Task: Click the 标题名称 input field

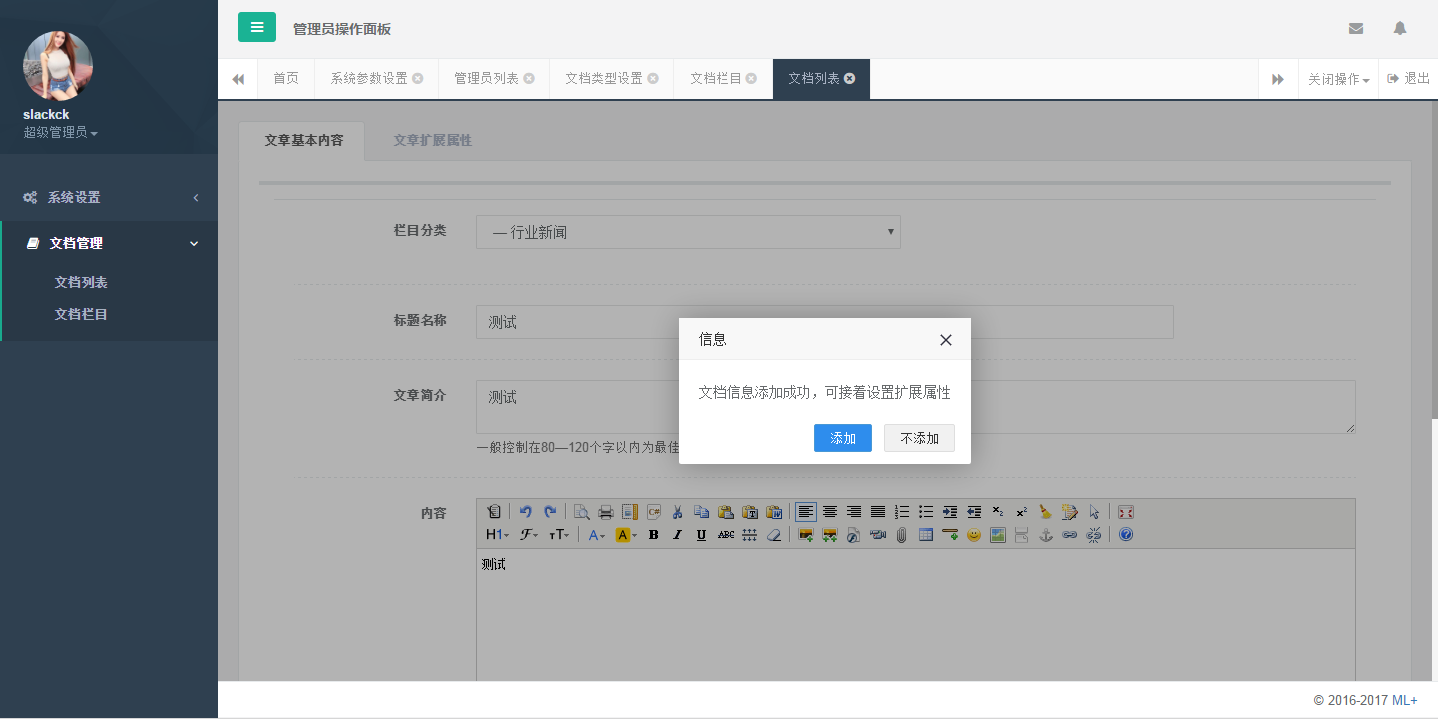Action: point(824,322)
